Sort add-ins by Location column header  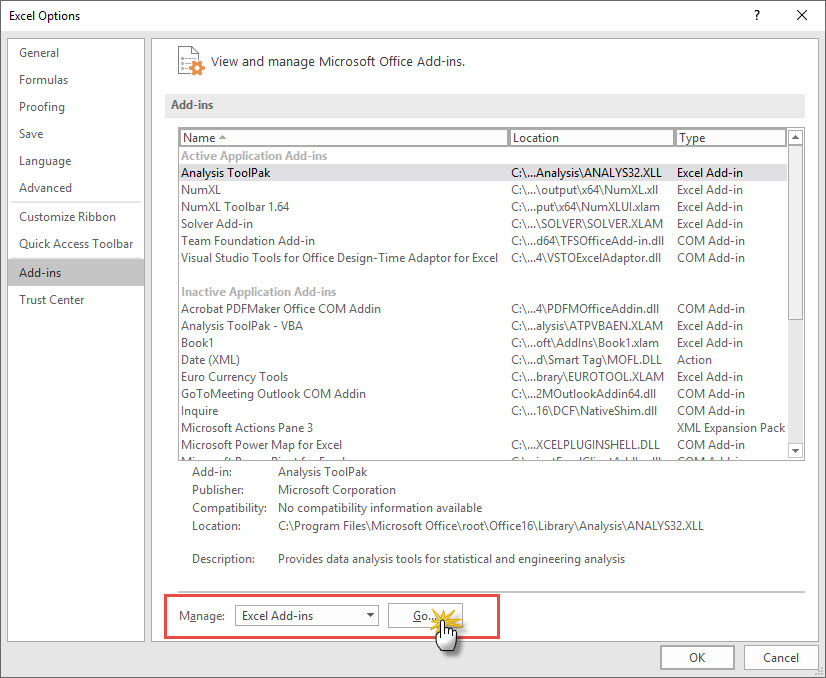pos(591,138)
